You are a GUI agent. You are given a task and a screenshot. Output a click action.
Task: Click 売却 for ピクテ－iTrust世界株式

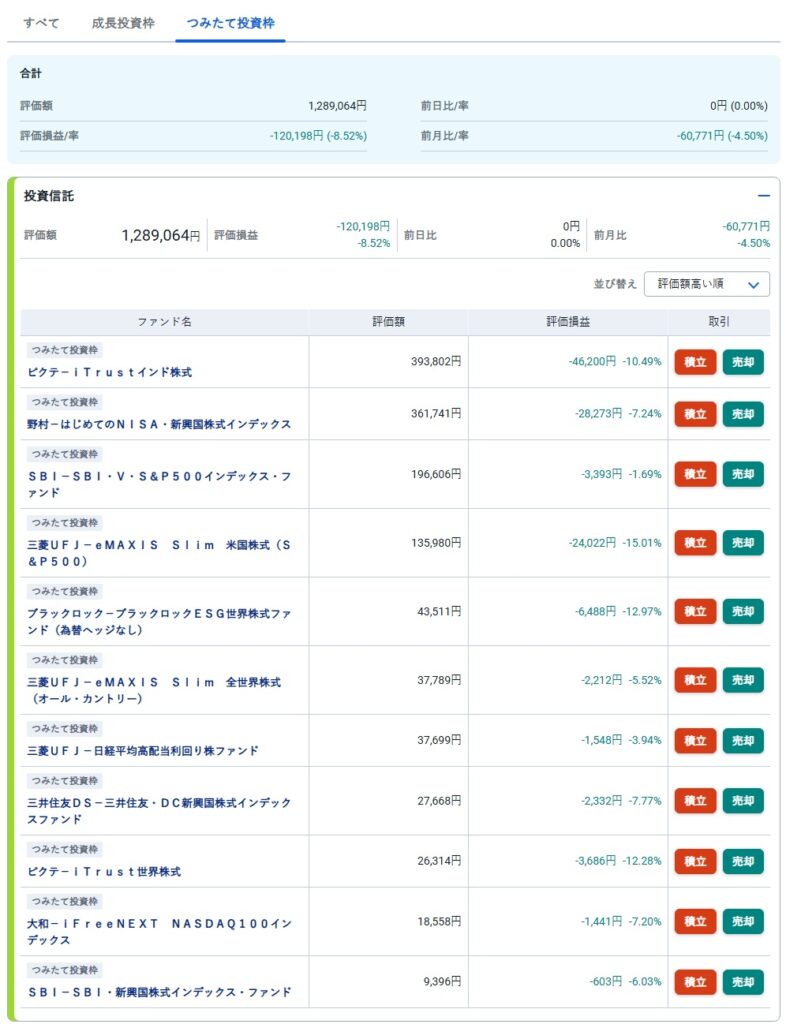[743, 861]
